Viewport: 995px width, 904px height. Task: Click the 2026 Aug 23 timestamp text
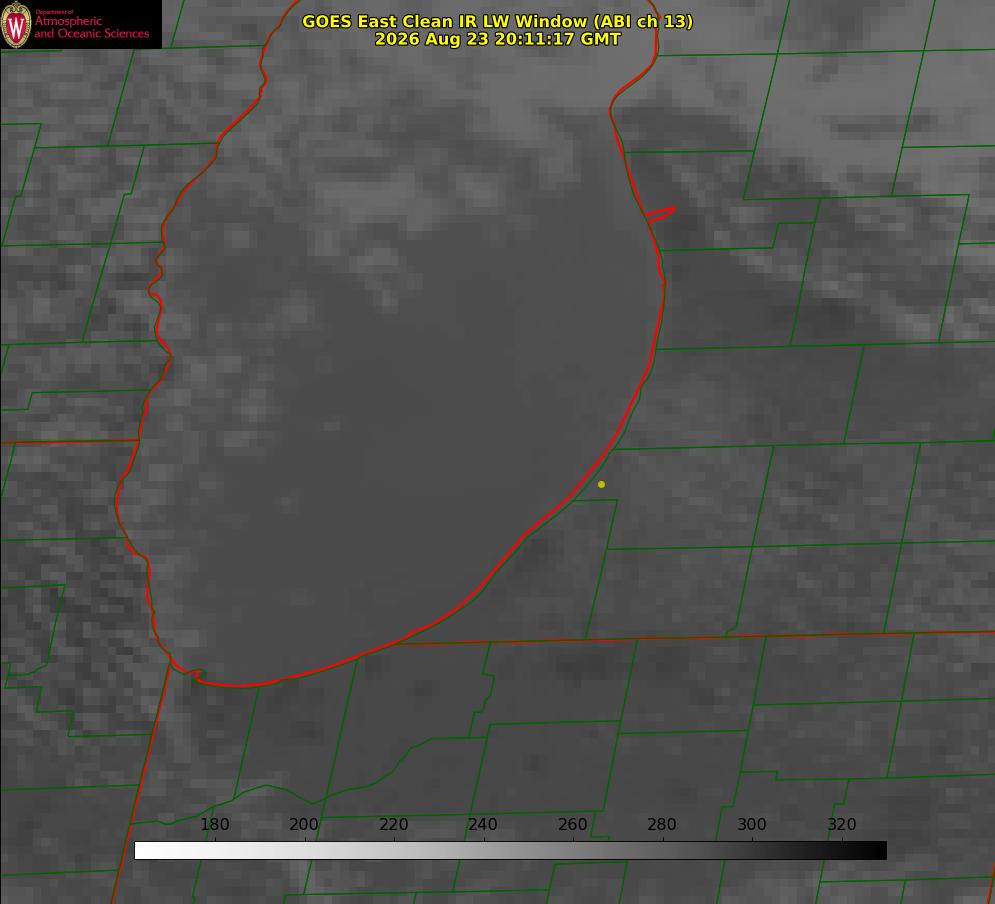498,39
